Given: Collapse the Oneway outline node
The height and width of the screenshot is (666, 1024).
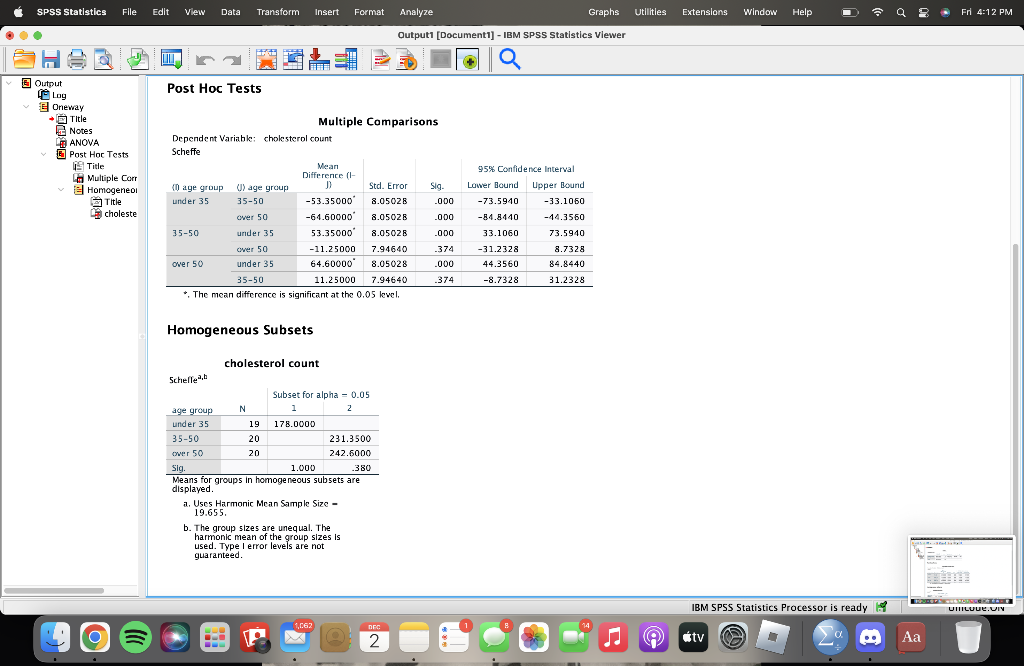Looking at the screenshot, I should tap(26, 106).
